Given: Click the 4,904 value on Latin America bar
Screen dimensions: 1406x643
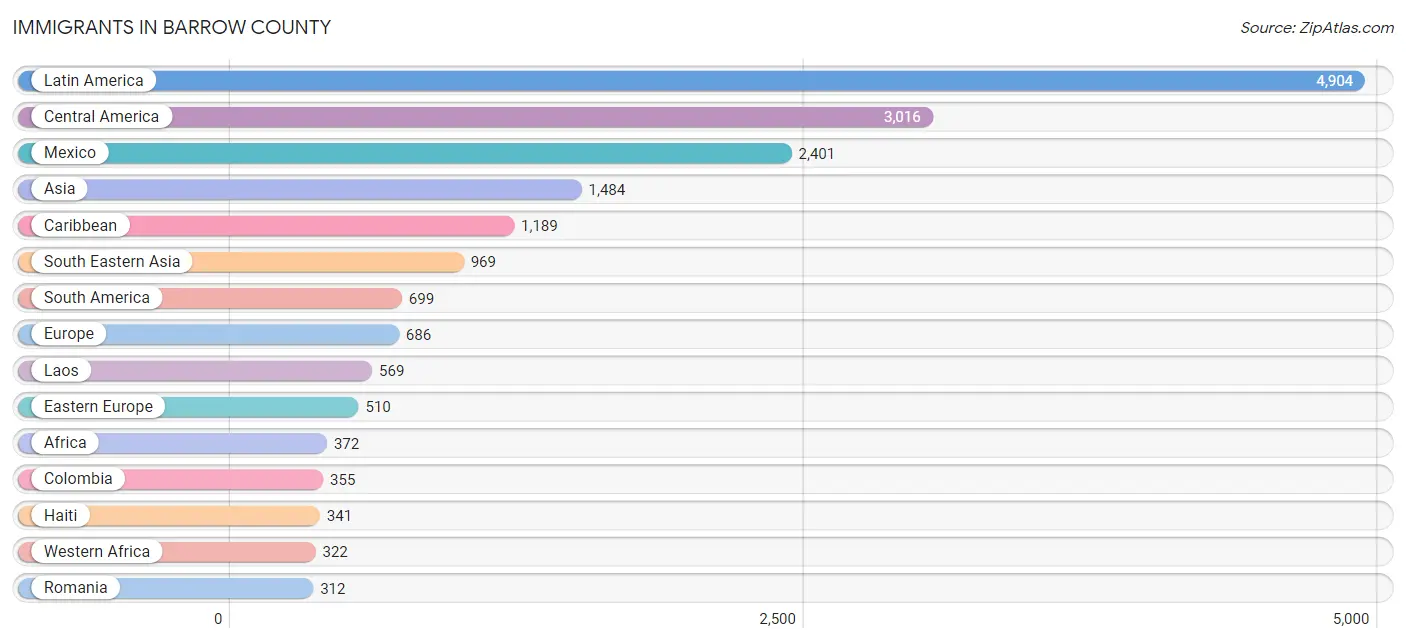Looking at the screenshot, I should 1334,81.
